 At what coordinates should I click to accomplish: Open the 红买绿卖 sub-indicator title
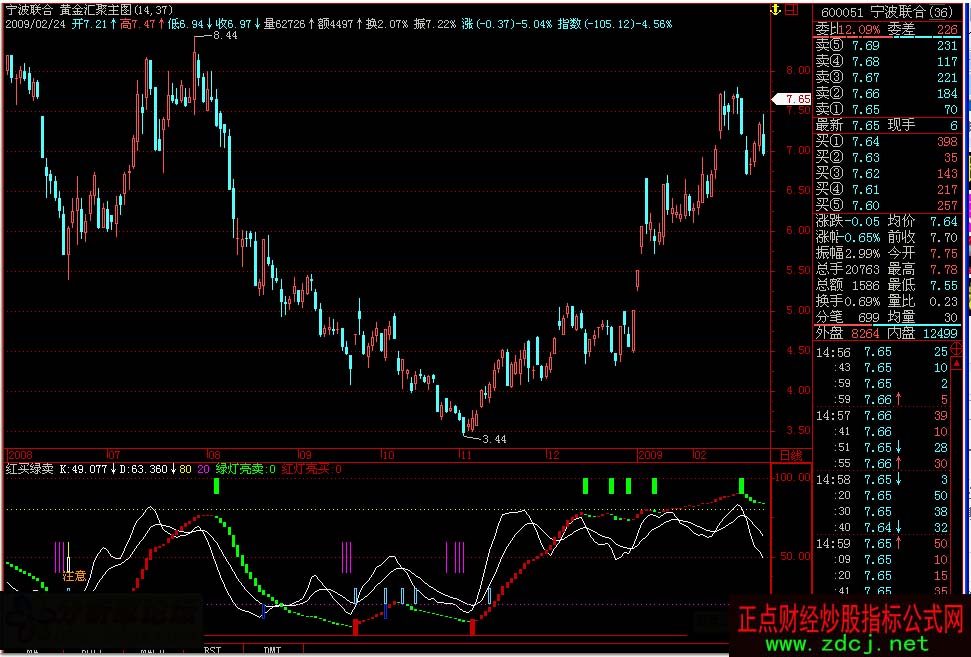point(28,468)
